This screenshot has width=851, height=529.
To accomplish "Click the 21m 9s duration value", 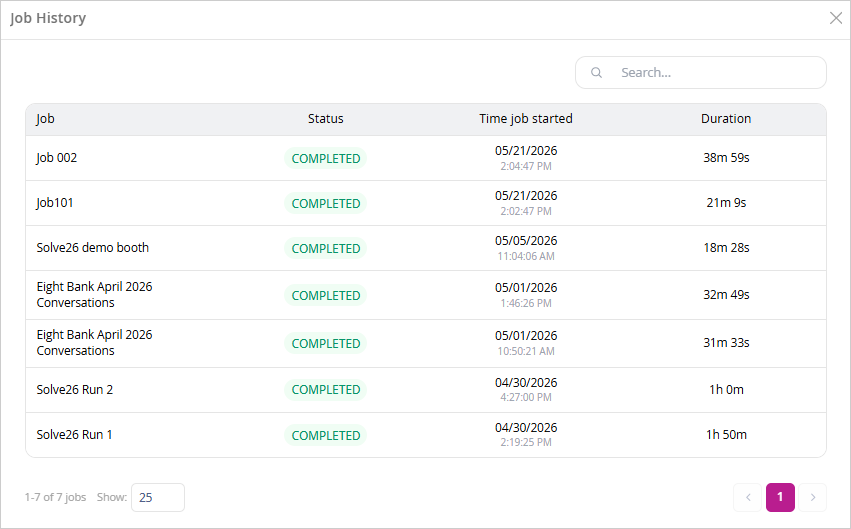I will pyautogui.click(x=726, y=203).
